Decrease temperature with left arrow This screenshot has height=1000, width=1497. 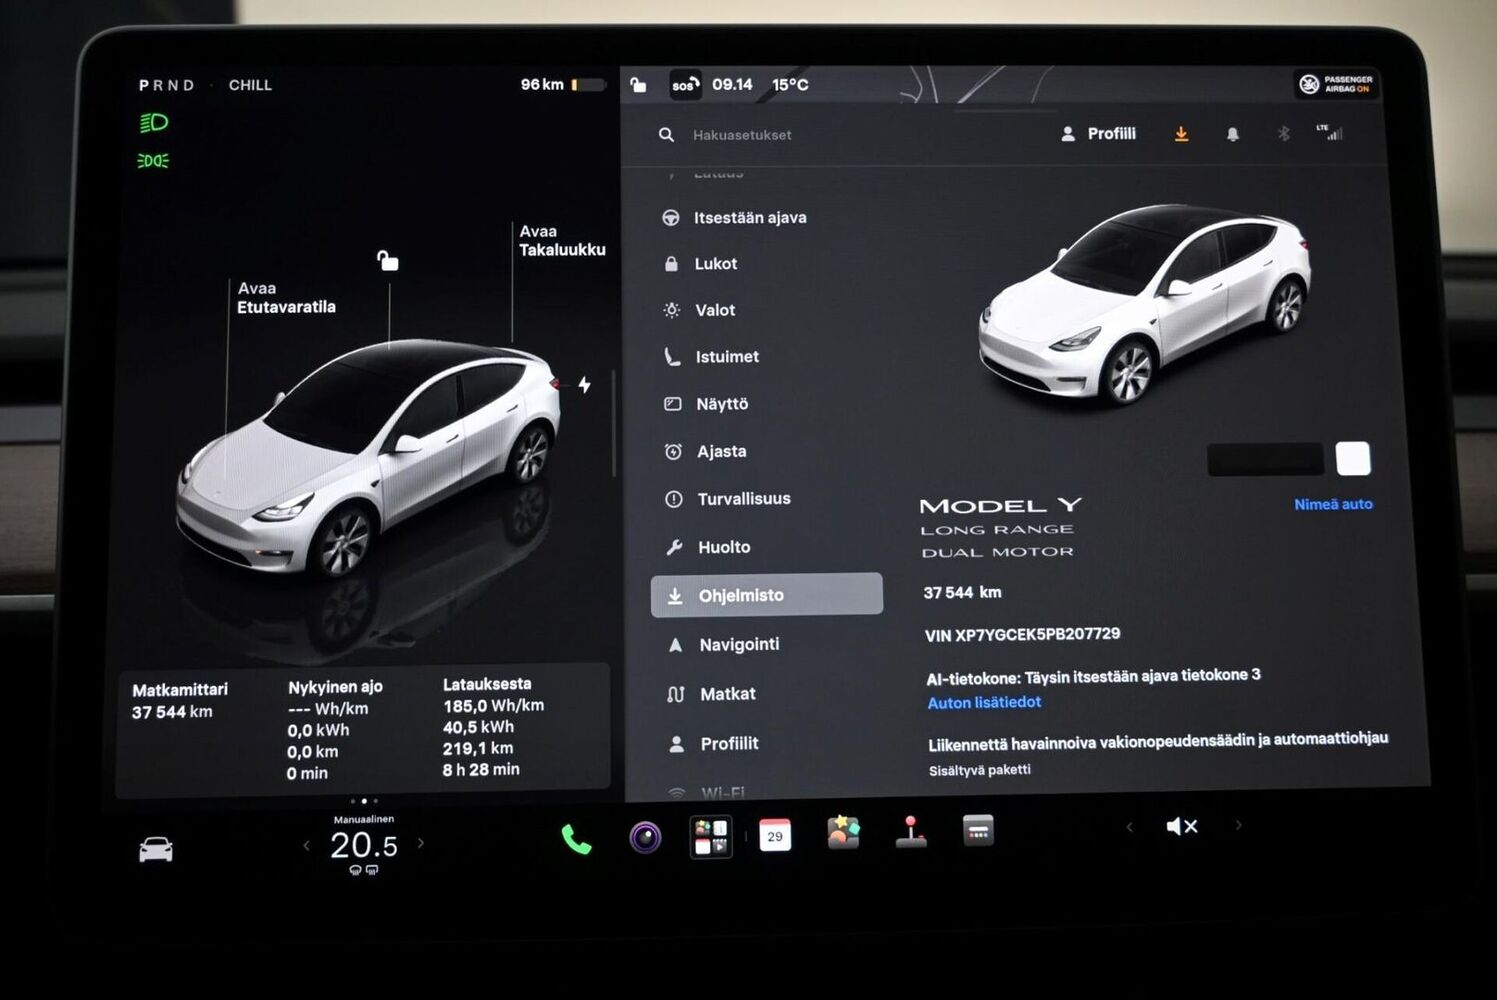click(x=307, y=846)
